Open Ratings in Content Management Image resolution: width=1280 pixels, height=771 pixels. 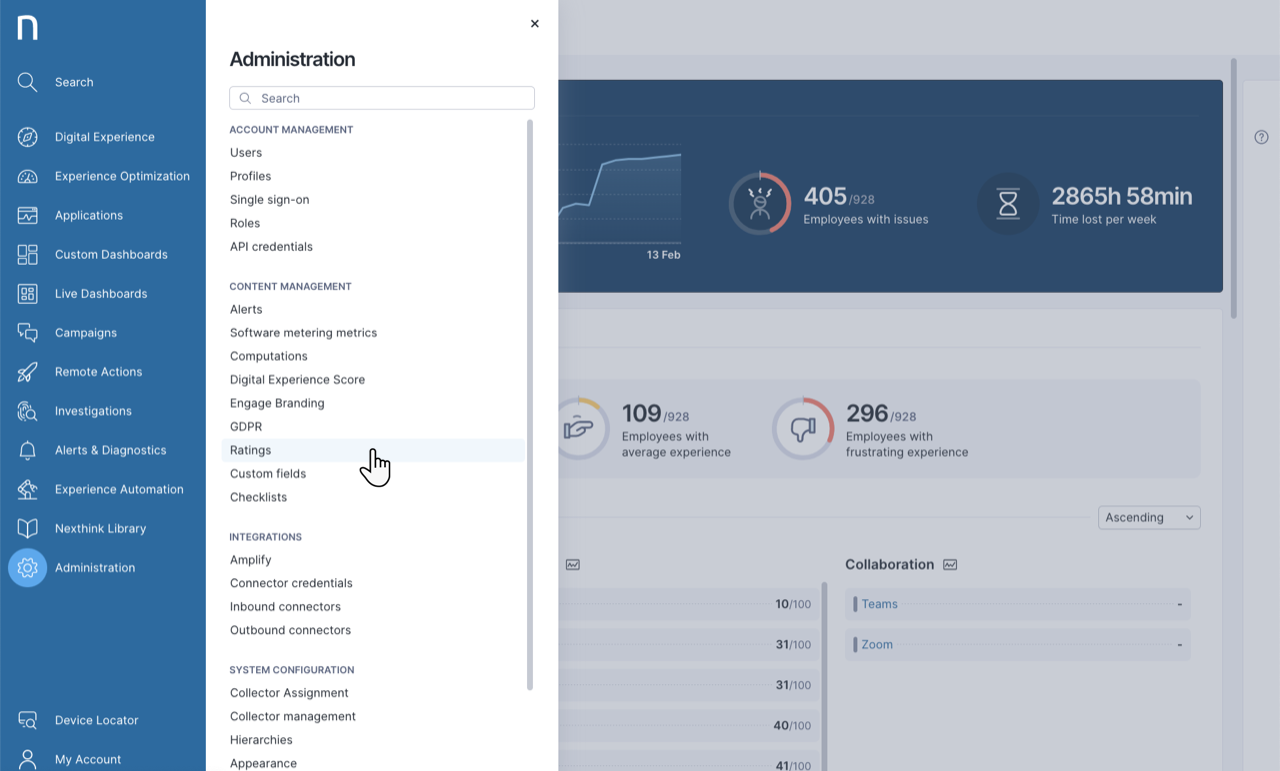(251, 450)
